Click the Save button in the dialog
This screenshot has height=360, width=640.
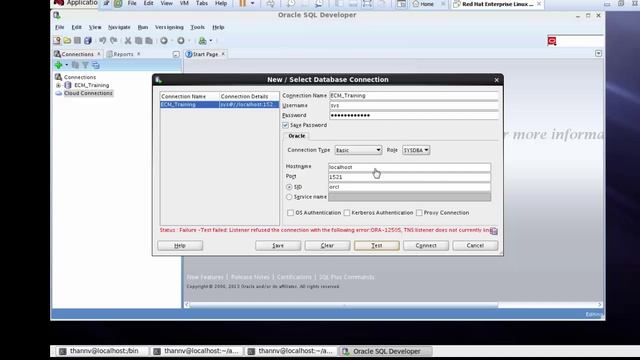278,245
